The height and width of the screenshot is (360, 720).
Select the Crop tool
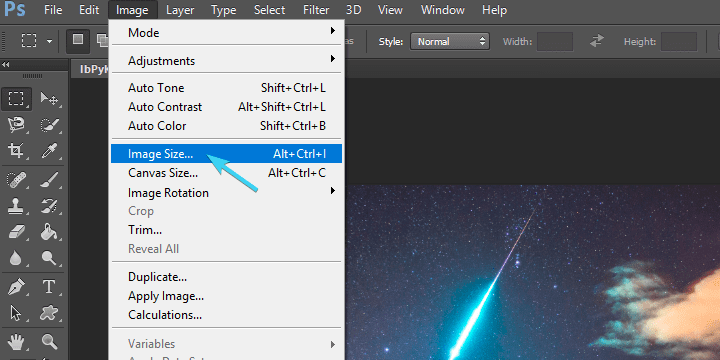[x=17, y=150]
